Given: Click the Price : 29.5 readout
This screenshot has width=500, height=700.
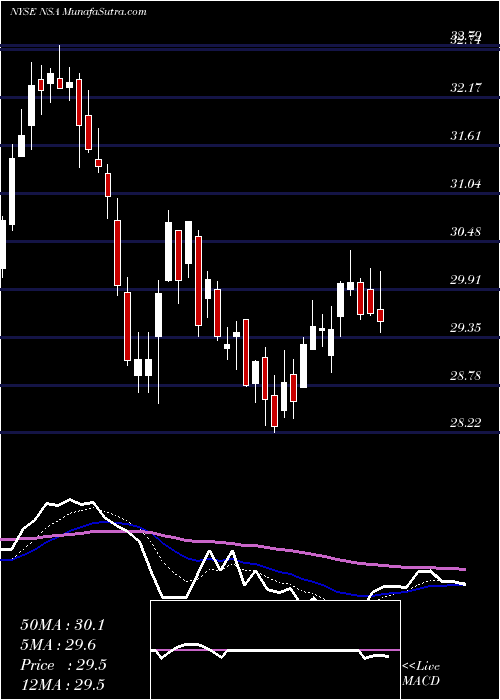Looking at the screenshot, I should point(63,665).
